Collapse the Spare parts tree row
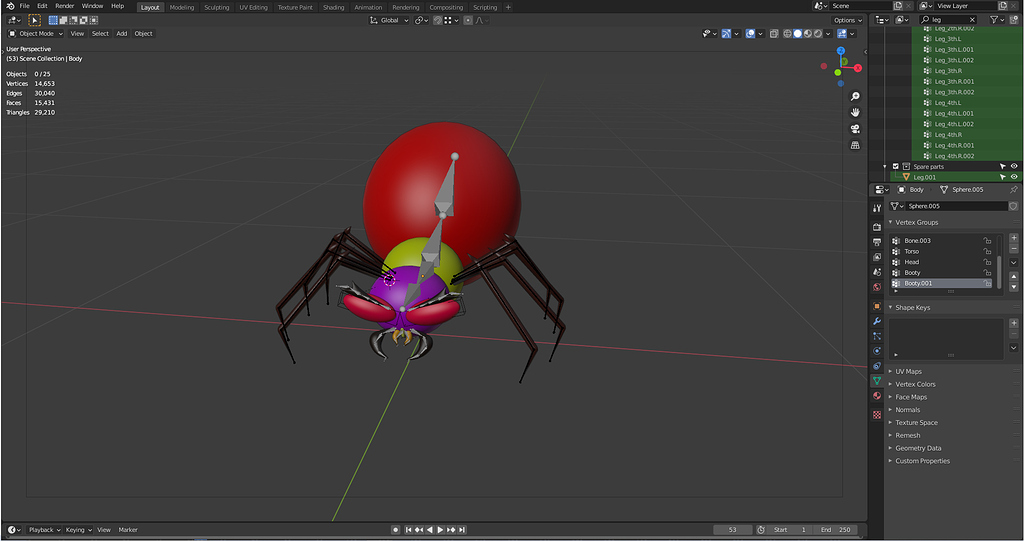Screen dimensions: 1024x541 885,167
